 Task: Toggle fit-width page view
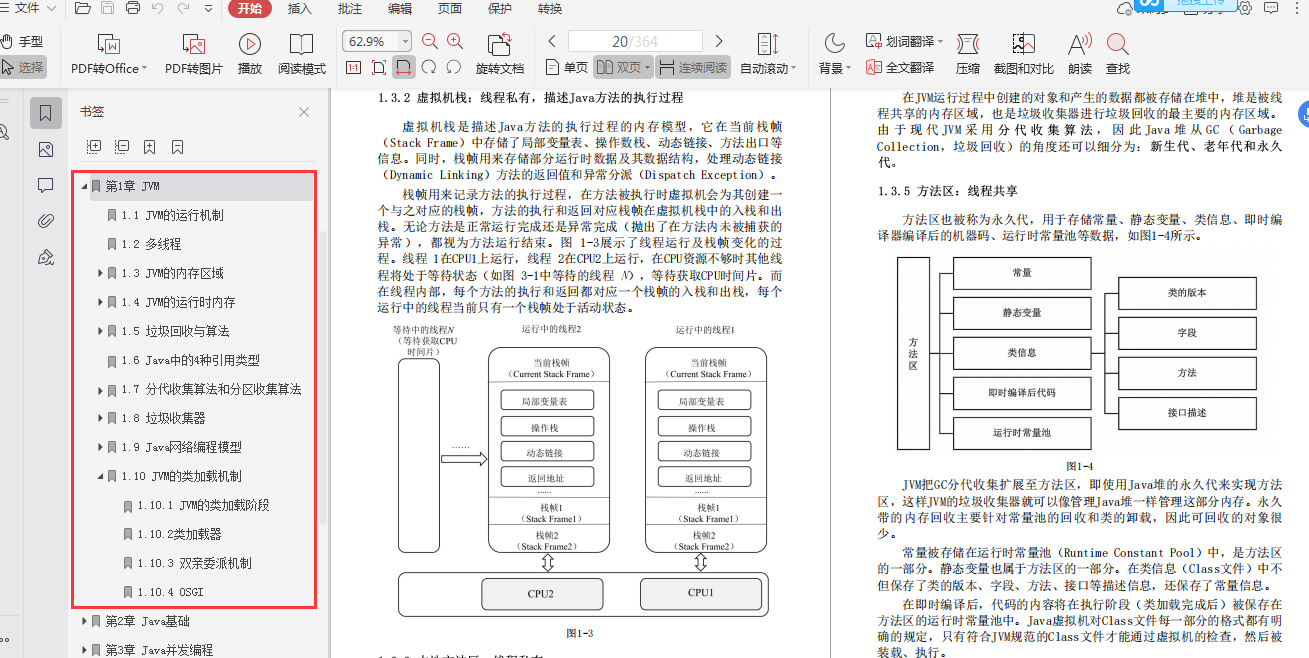(404, 67)
